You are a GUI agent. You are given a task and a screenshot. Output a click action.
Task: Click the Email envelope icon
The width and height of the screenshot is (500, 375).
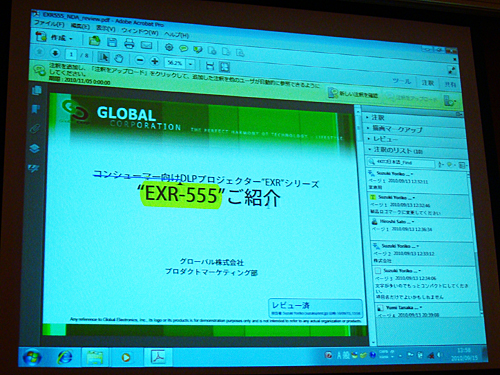pyautogui.click(x=146, y=45)
